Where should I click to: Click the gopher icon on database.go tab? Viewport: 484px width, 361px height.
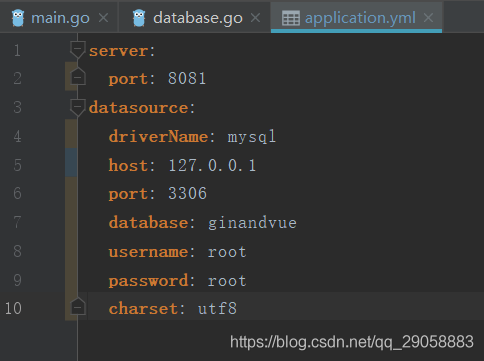tap(139, 18)
